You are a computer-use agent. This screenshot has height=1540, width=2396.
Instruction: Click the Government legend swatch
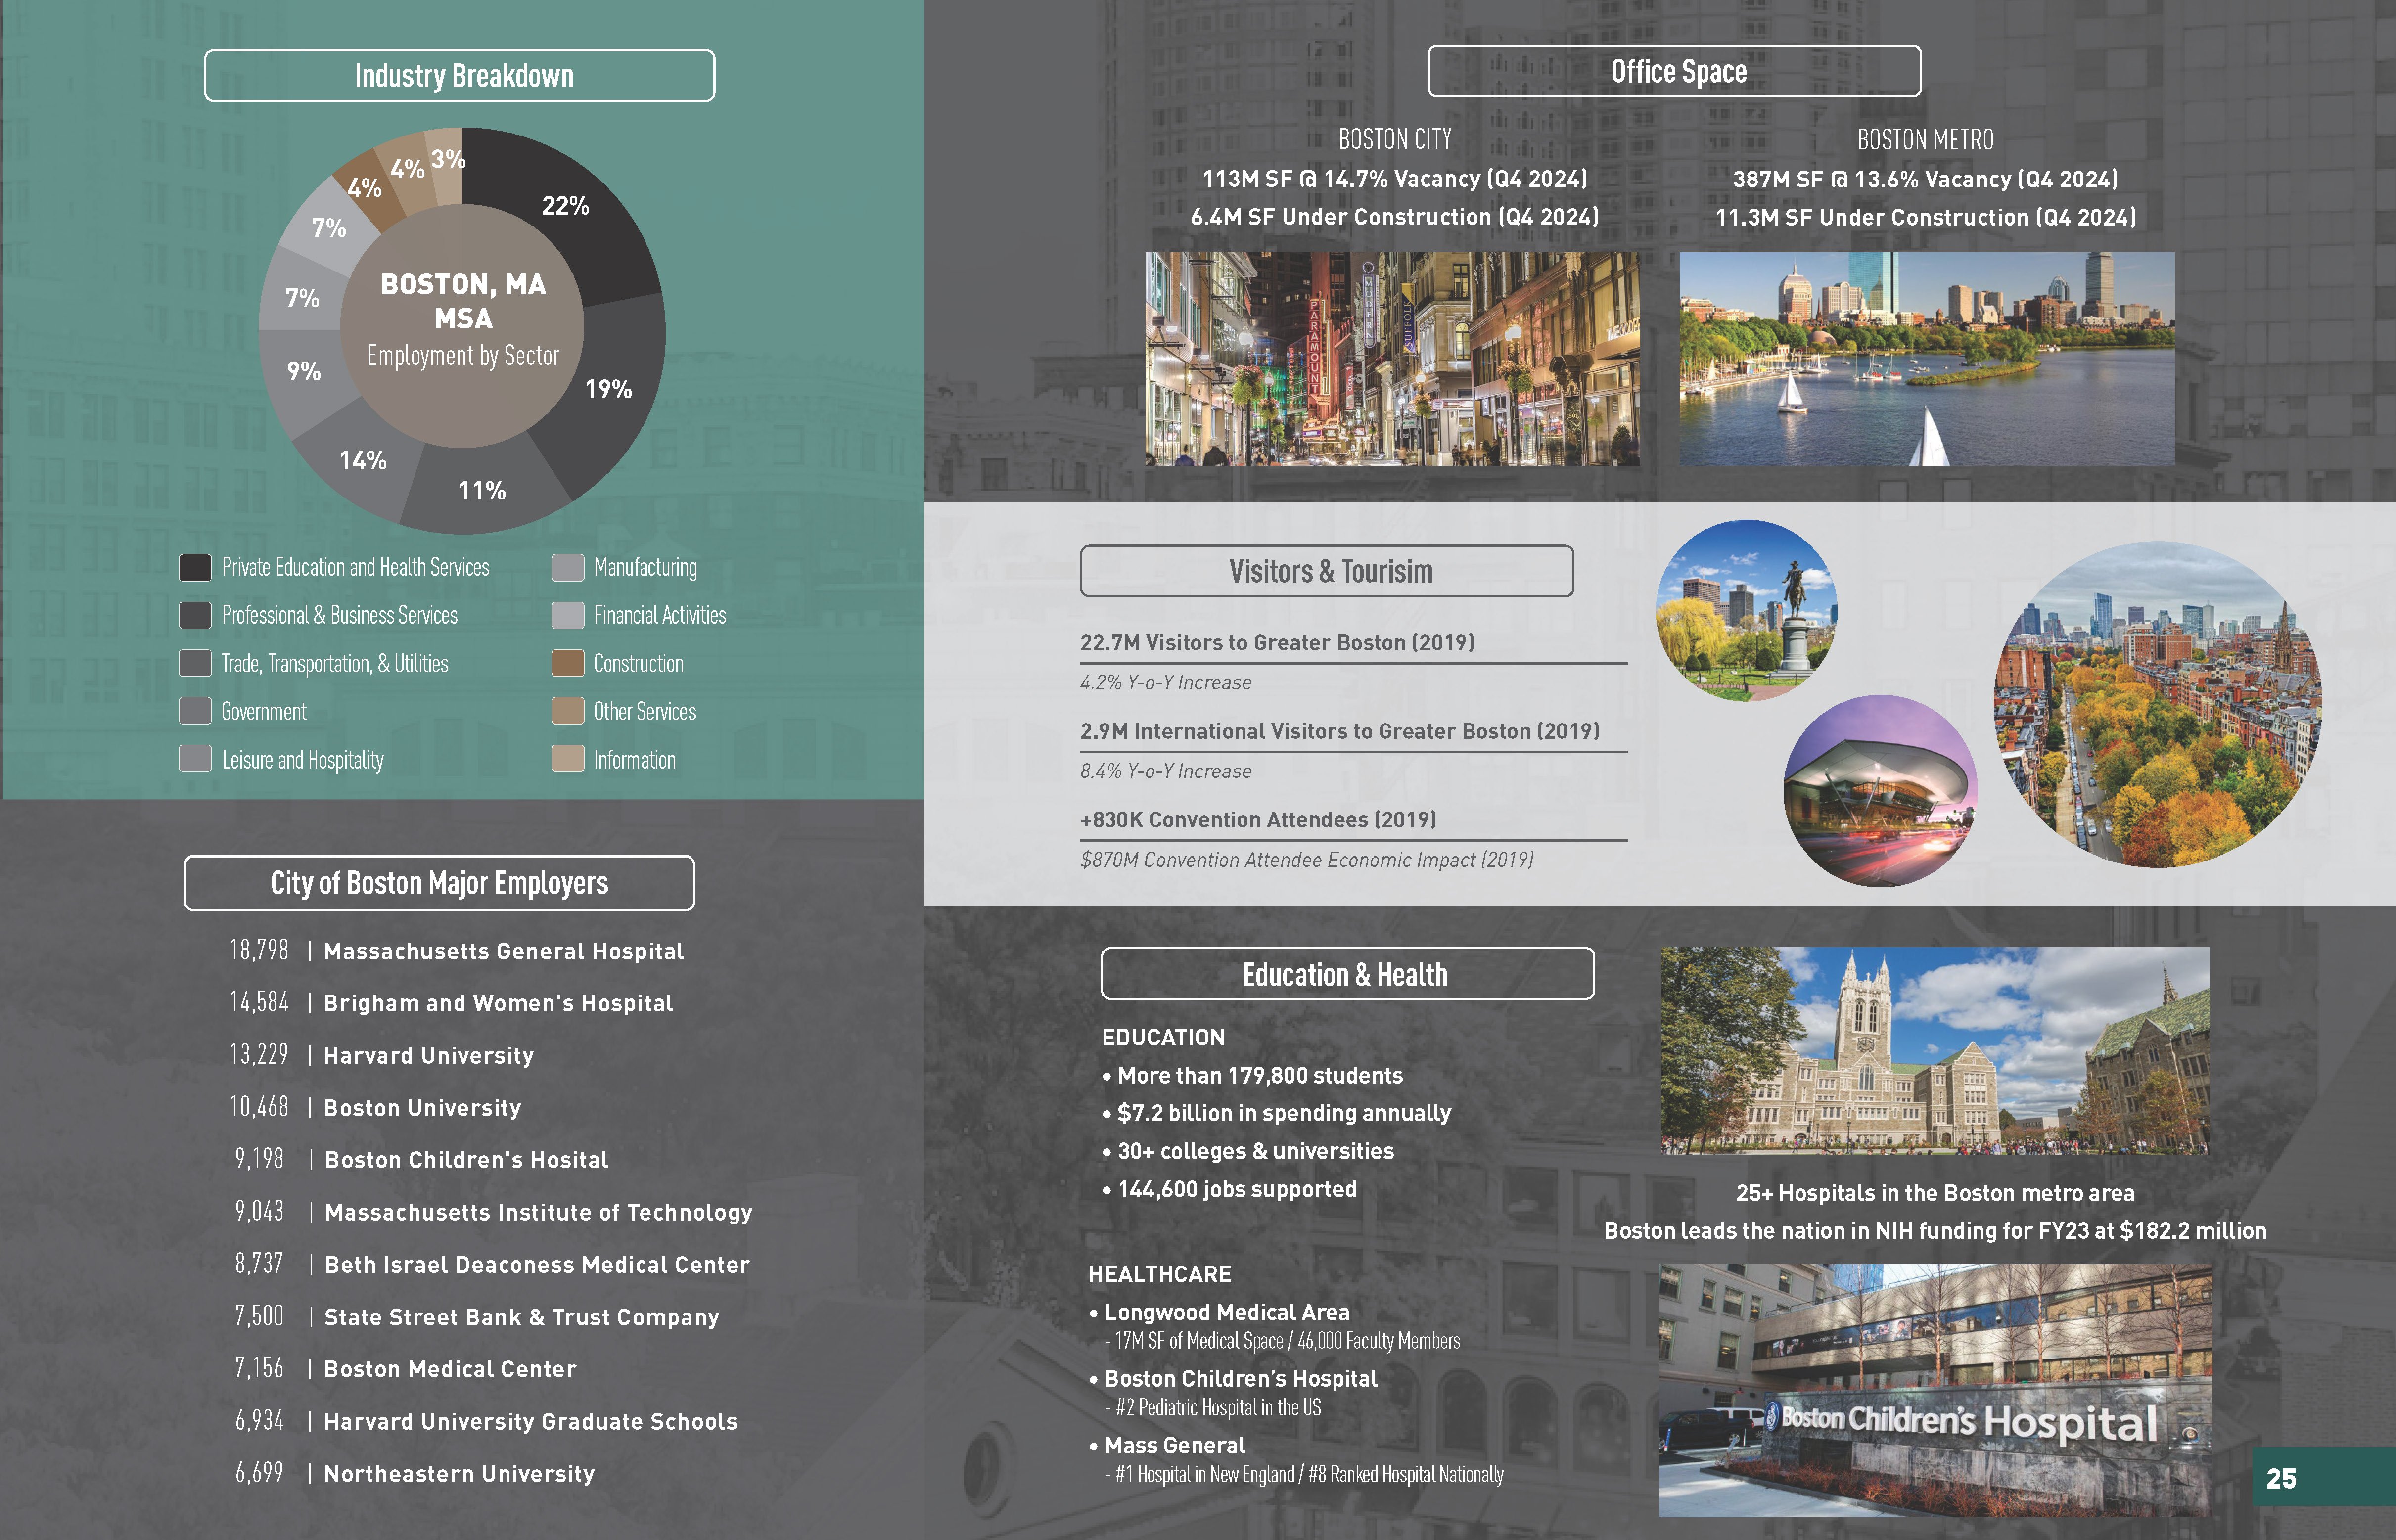(x=195, y=712)
